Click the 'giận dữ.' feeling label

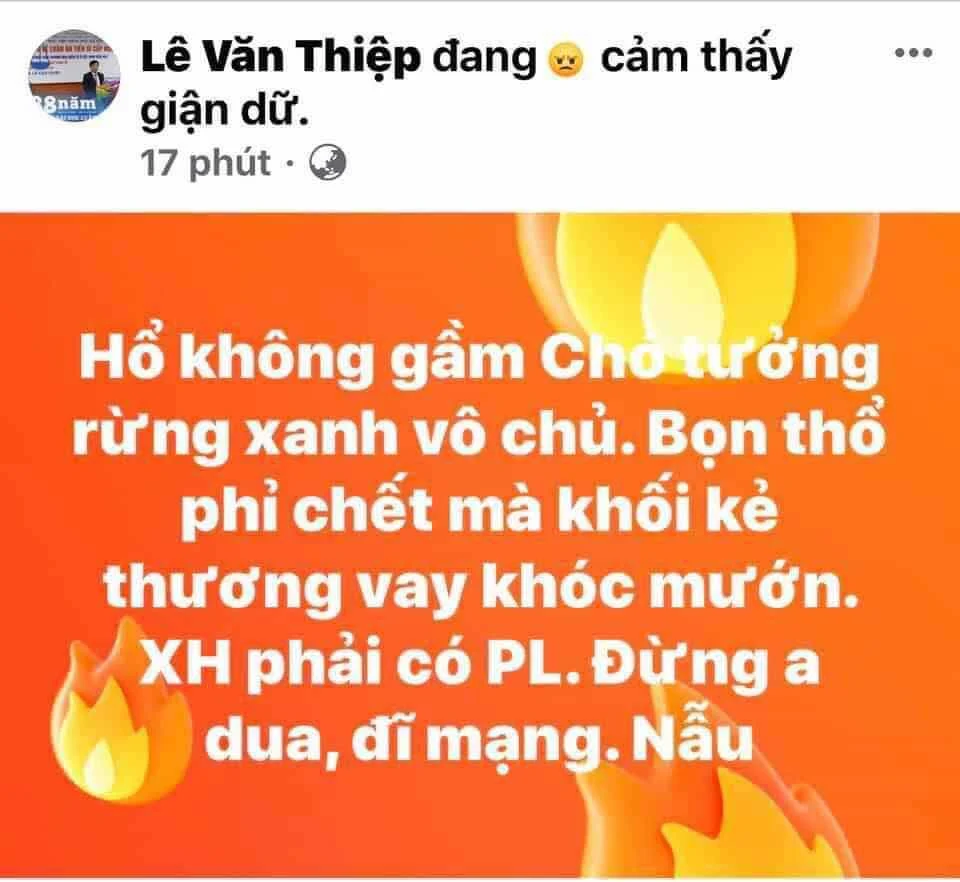coord(223,111)
